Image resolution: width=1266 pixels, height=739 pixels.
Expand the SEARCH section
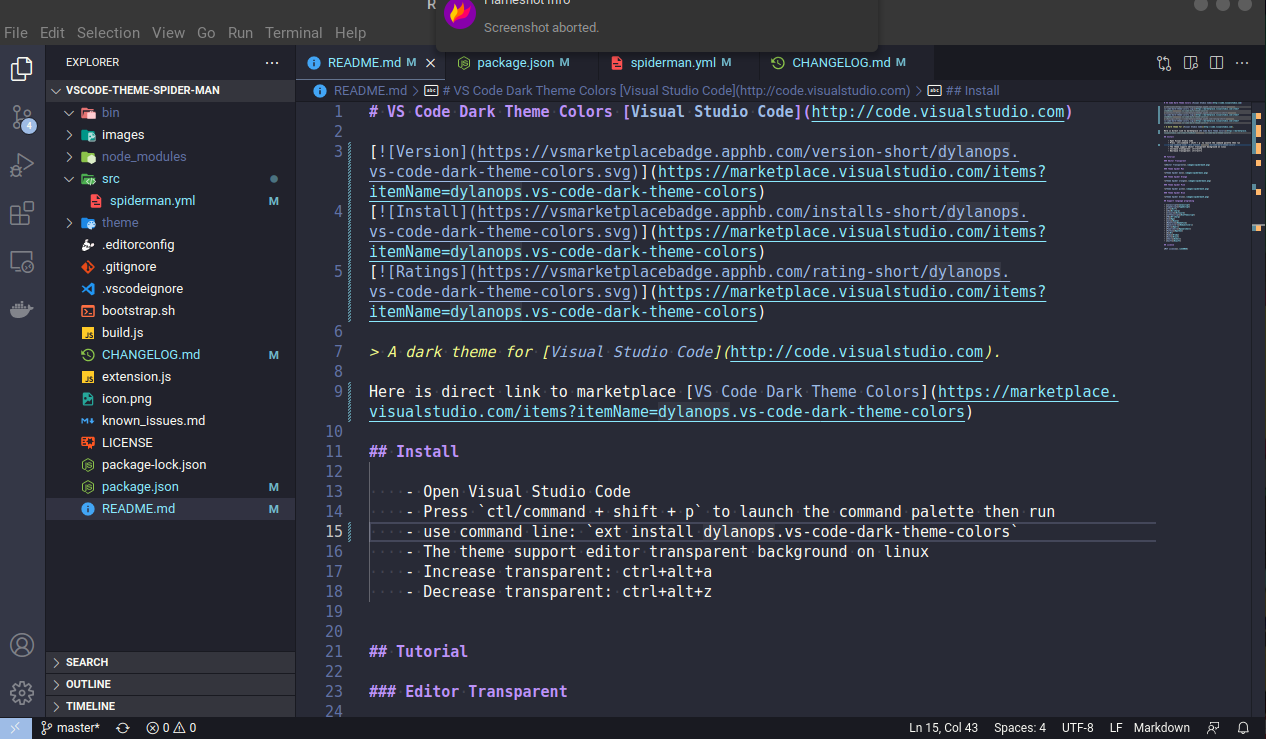tap(170, 662)
